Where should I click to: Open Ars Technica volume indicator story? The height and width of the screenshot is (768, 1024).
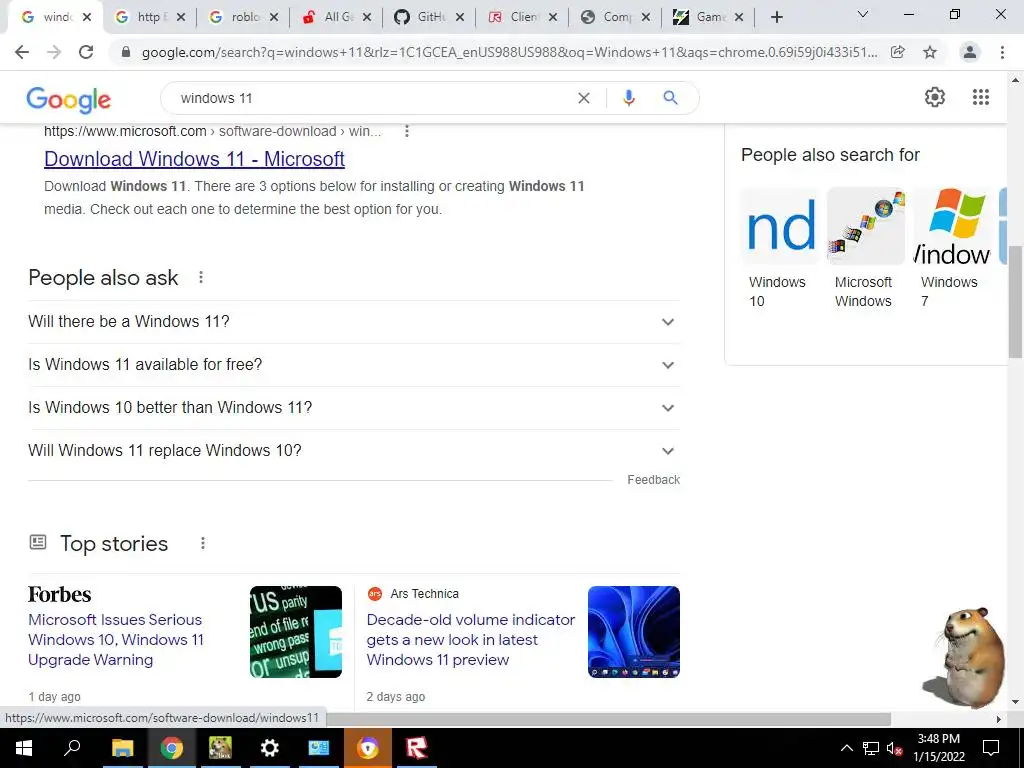[x=471, y=640]
